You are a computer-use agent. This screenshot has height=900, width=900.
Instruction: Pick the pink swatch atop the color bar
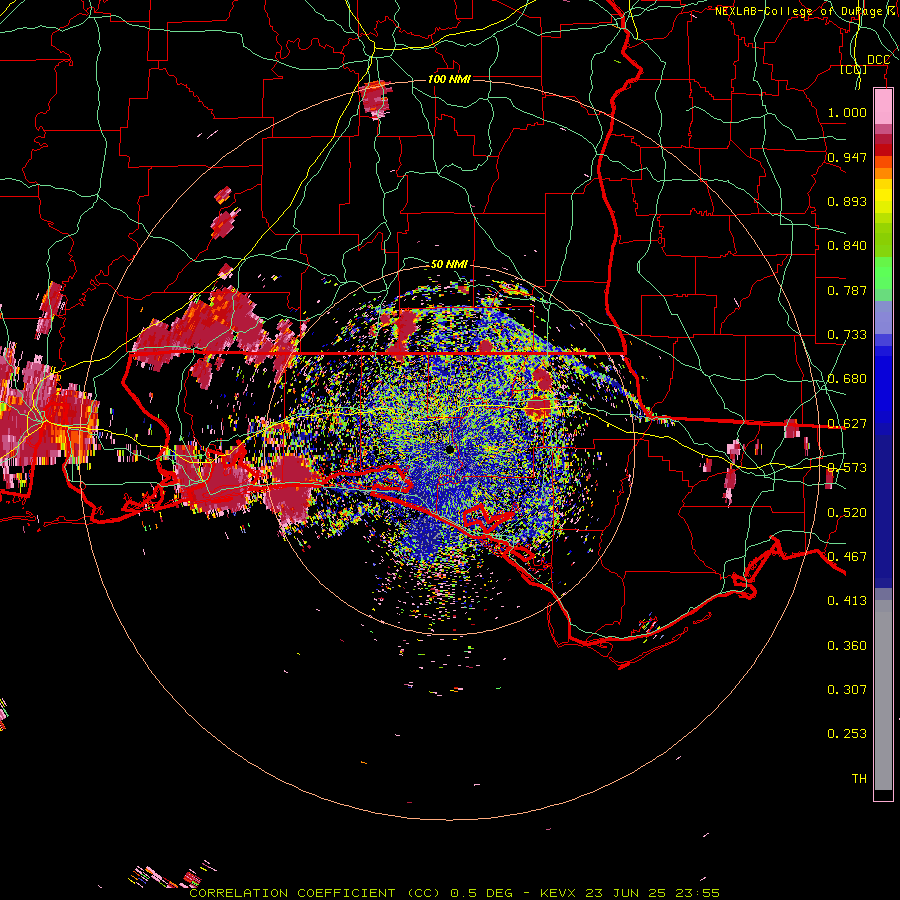coord(883,107)
